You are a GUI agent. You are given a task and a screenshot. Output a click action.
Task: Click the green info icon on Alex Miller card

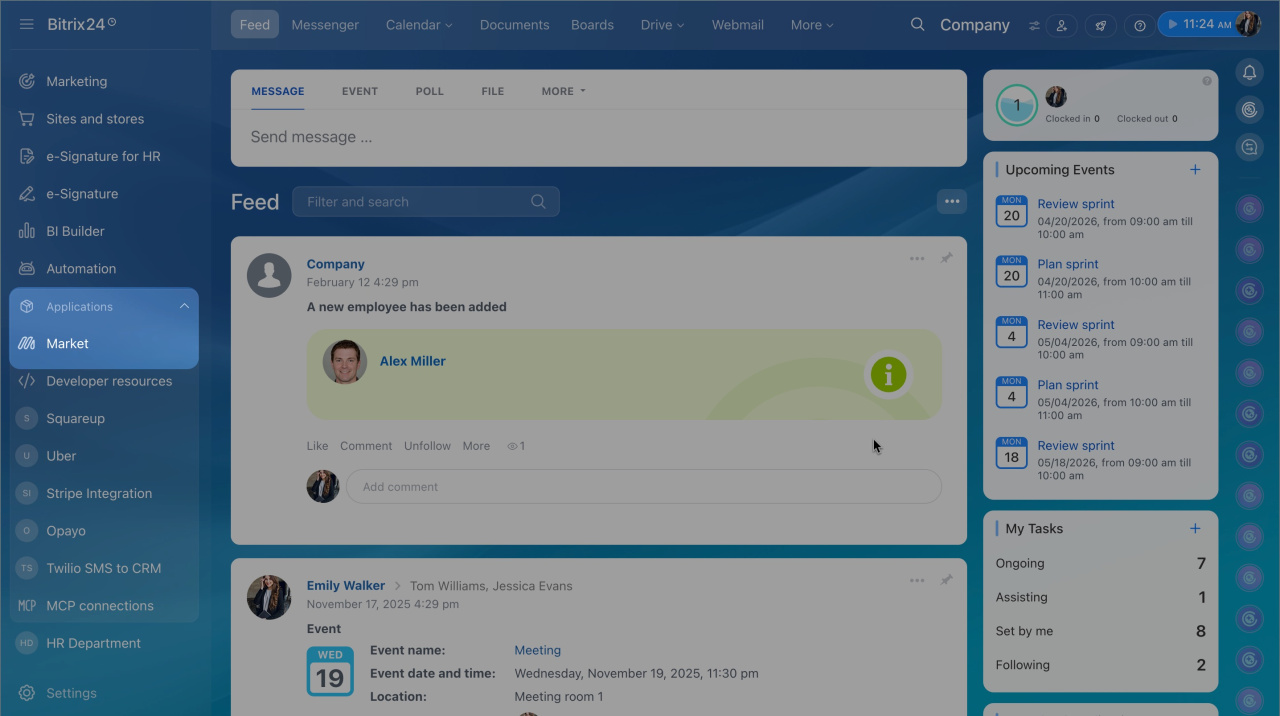pyautogui.click(x=888, y=375)
